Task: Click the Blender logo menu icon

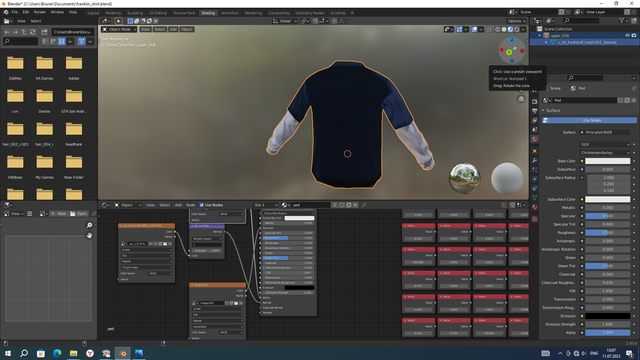Action: click(x=6, y=12)
